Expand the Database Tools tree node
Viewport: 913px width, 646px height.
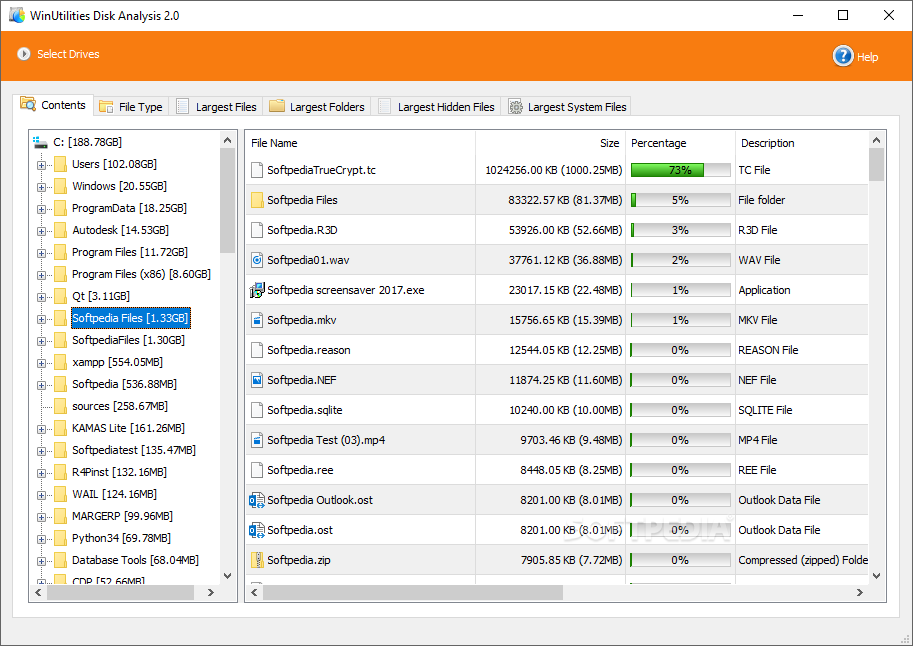click(x=41, y=562)
